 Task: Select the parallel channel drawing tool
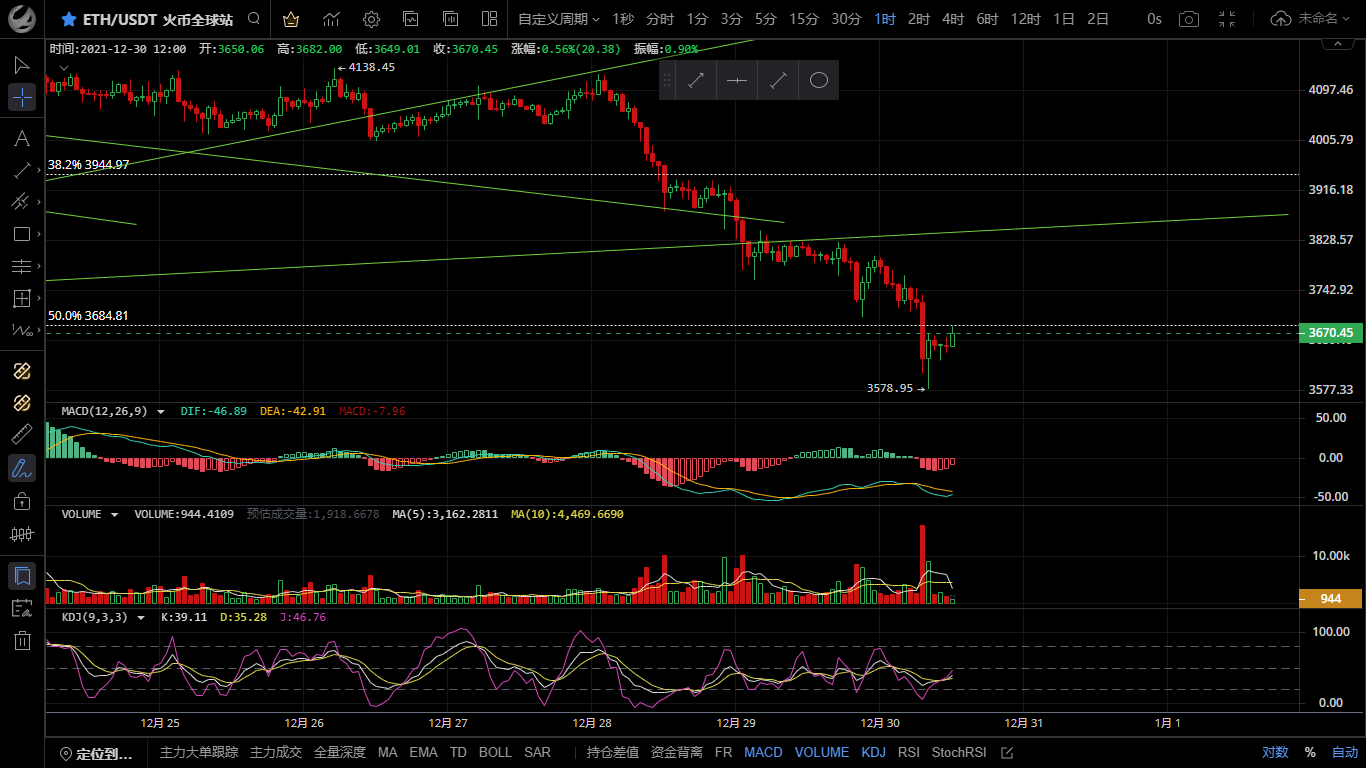coord(22,202)
